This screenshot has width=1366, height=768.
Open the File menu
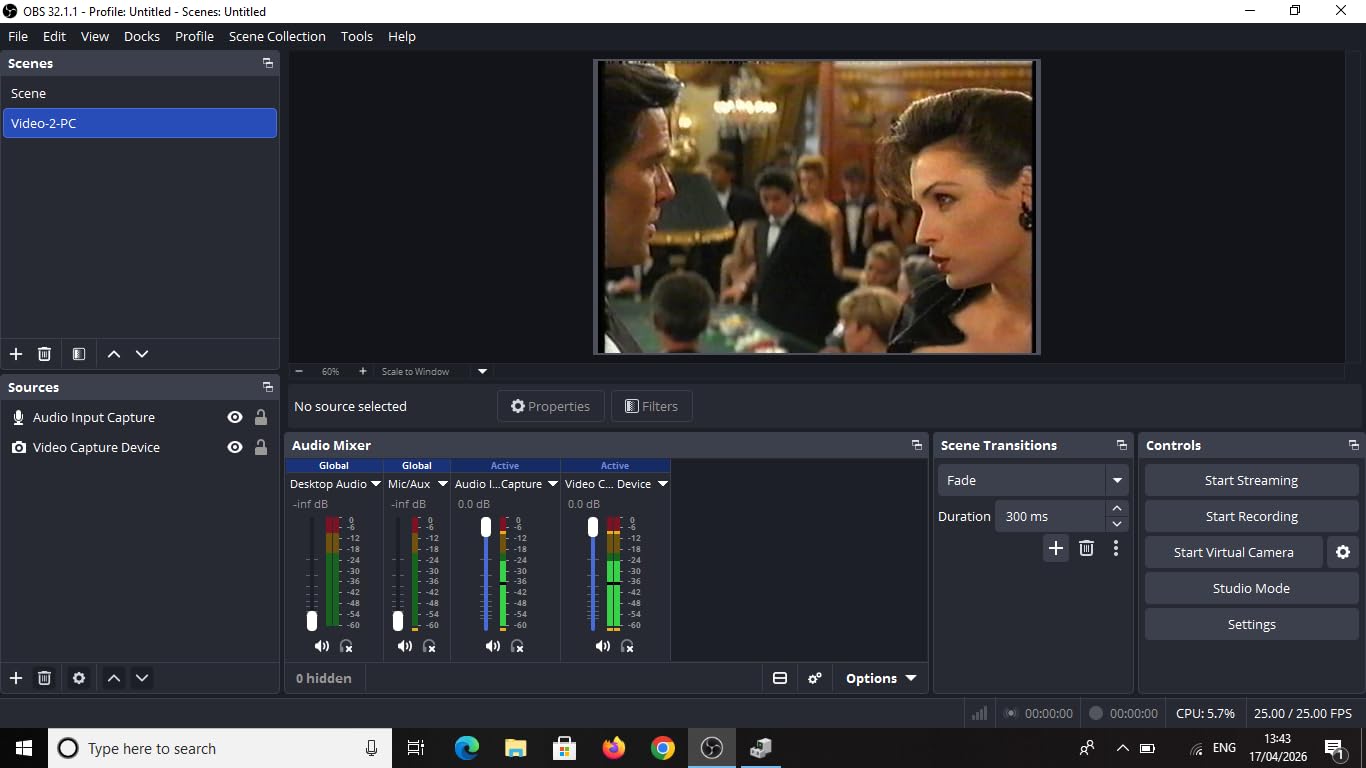(x=18, y=36)
